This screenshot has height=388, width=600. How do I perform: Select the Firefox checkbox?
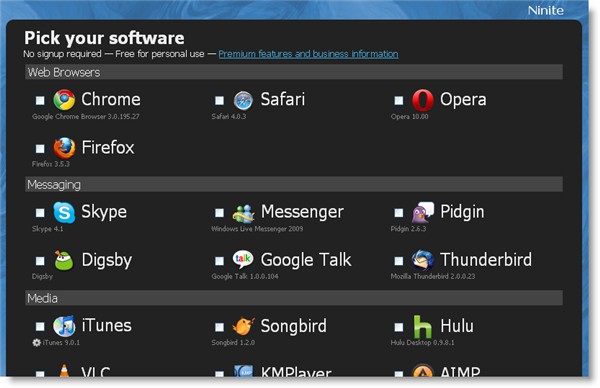[40, 148]
